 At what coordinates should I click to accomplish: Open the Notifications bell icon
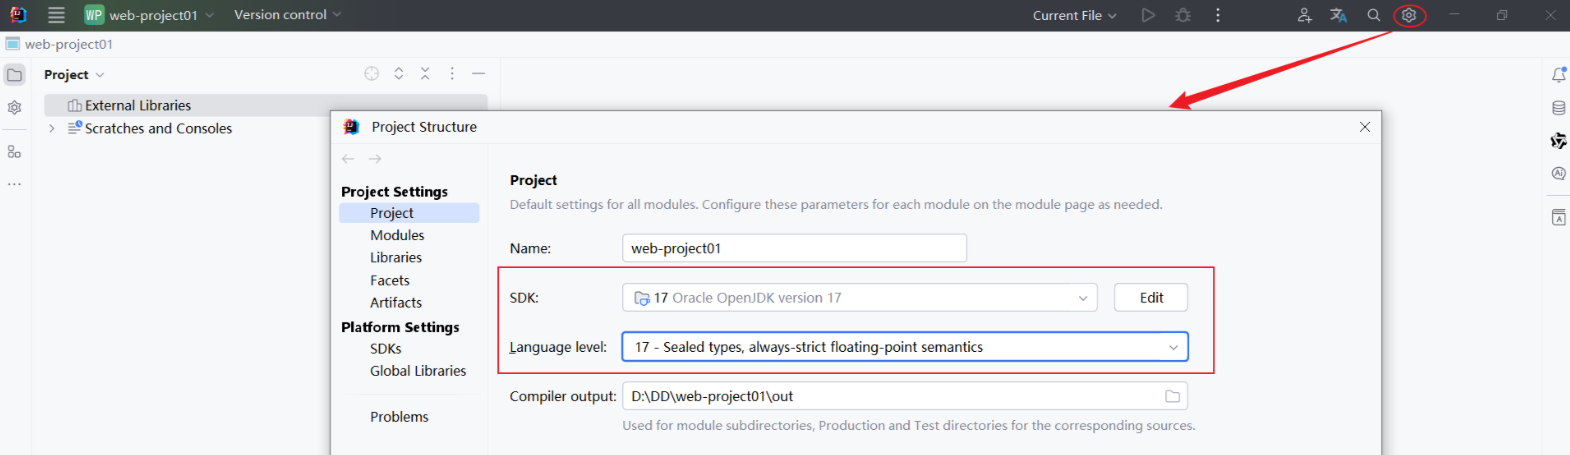(x=1558, y=75)
